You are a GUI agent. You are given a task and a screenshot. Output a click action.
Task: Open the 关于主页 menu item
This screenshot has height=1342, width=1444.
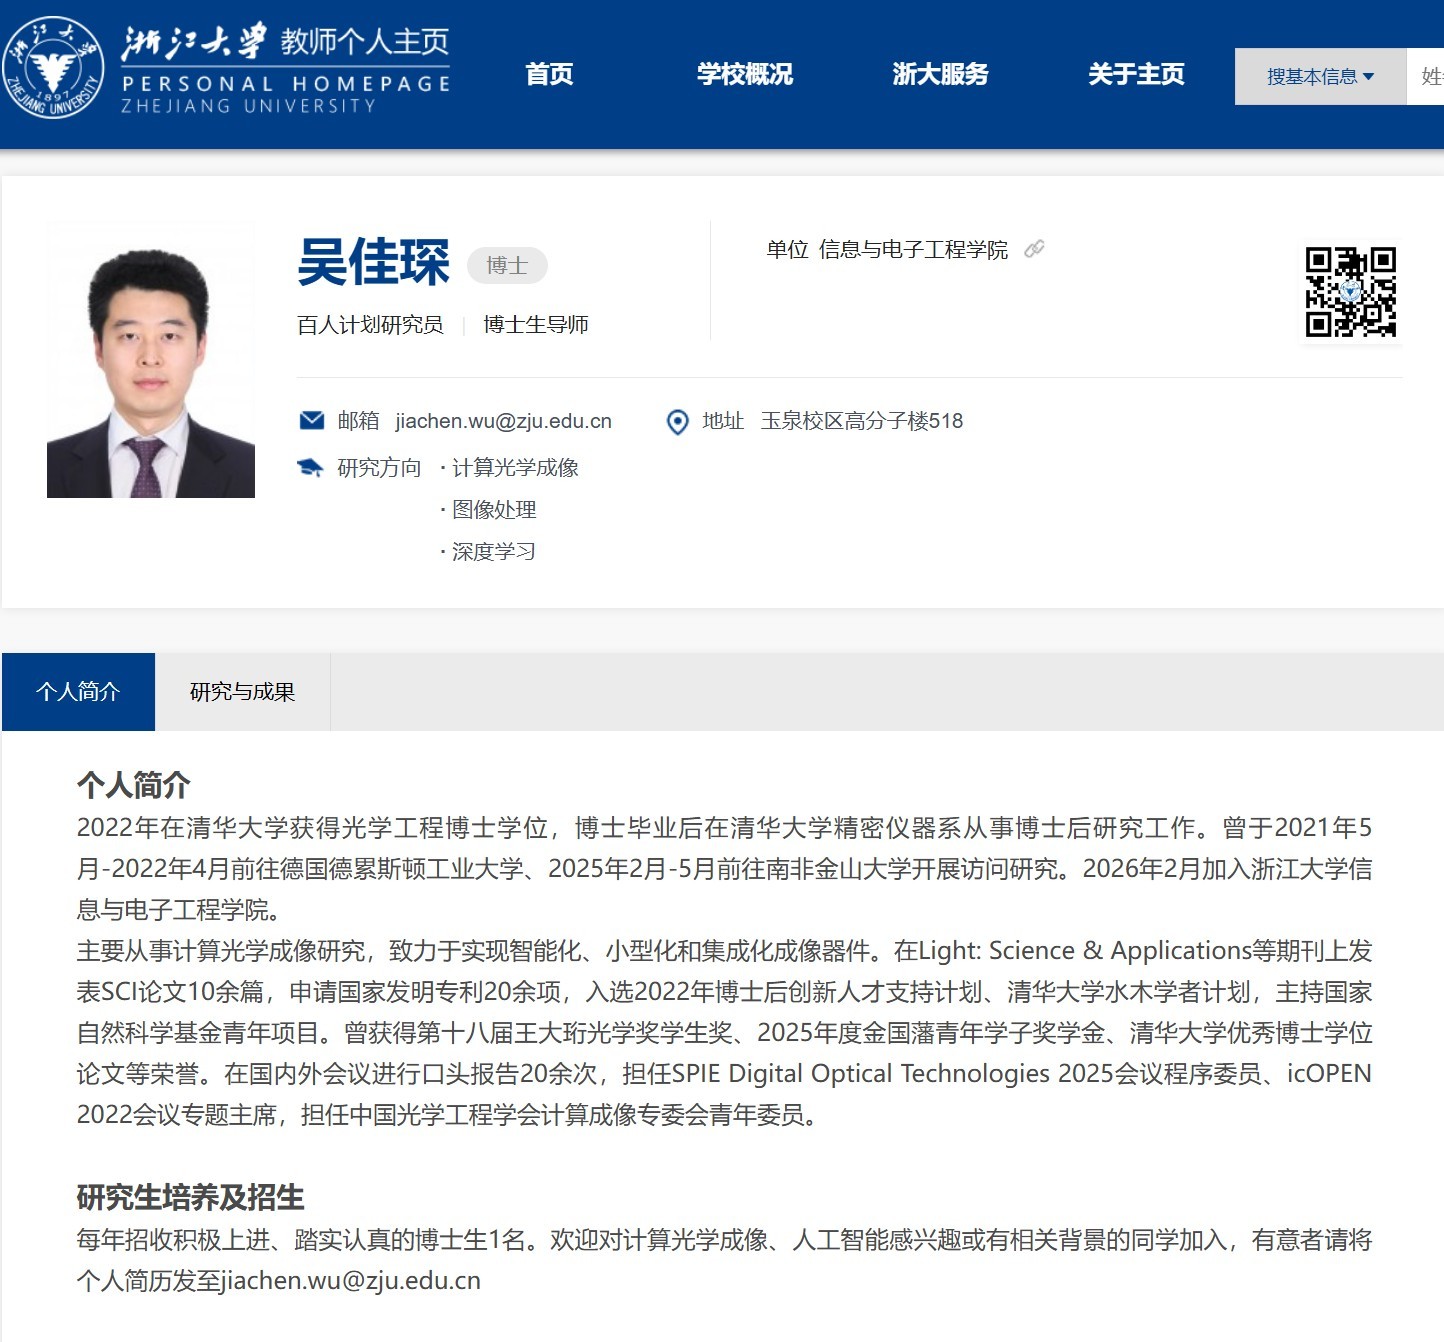[1136, 74]
